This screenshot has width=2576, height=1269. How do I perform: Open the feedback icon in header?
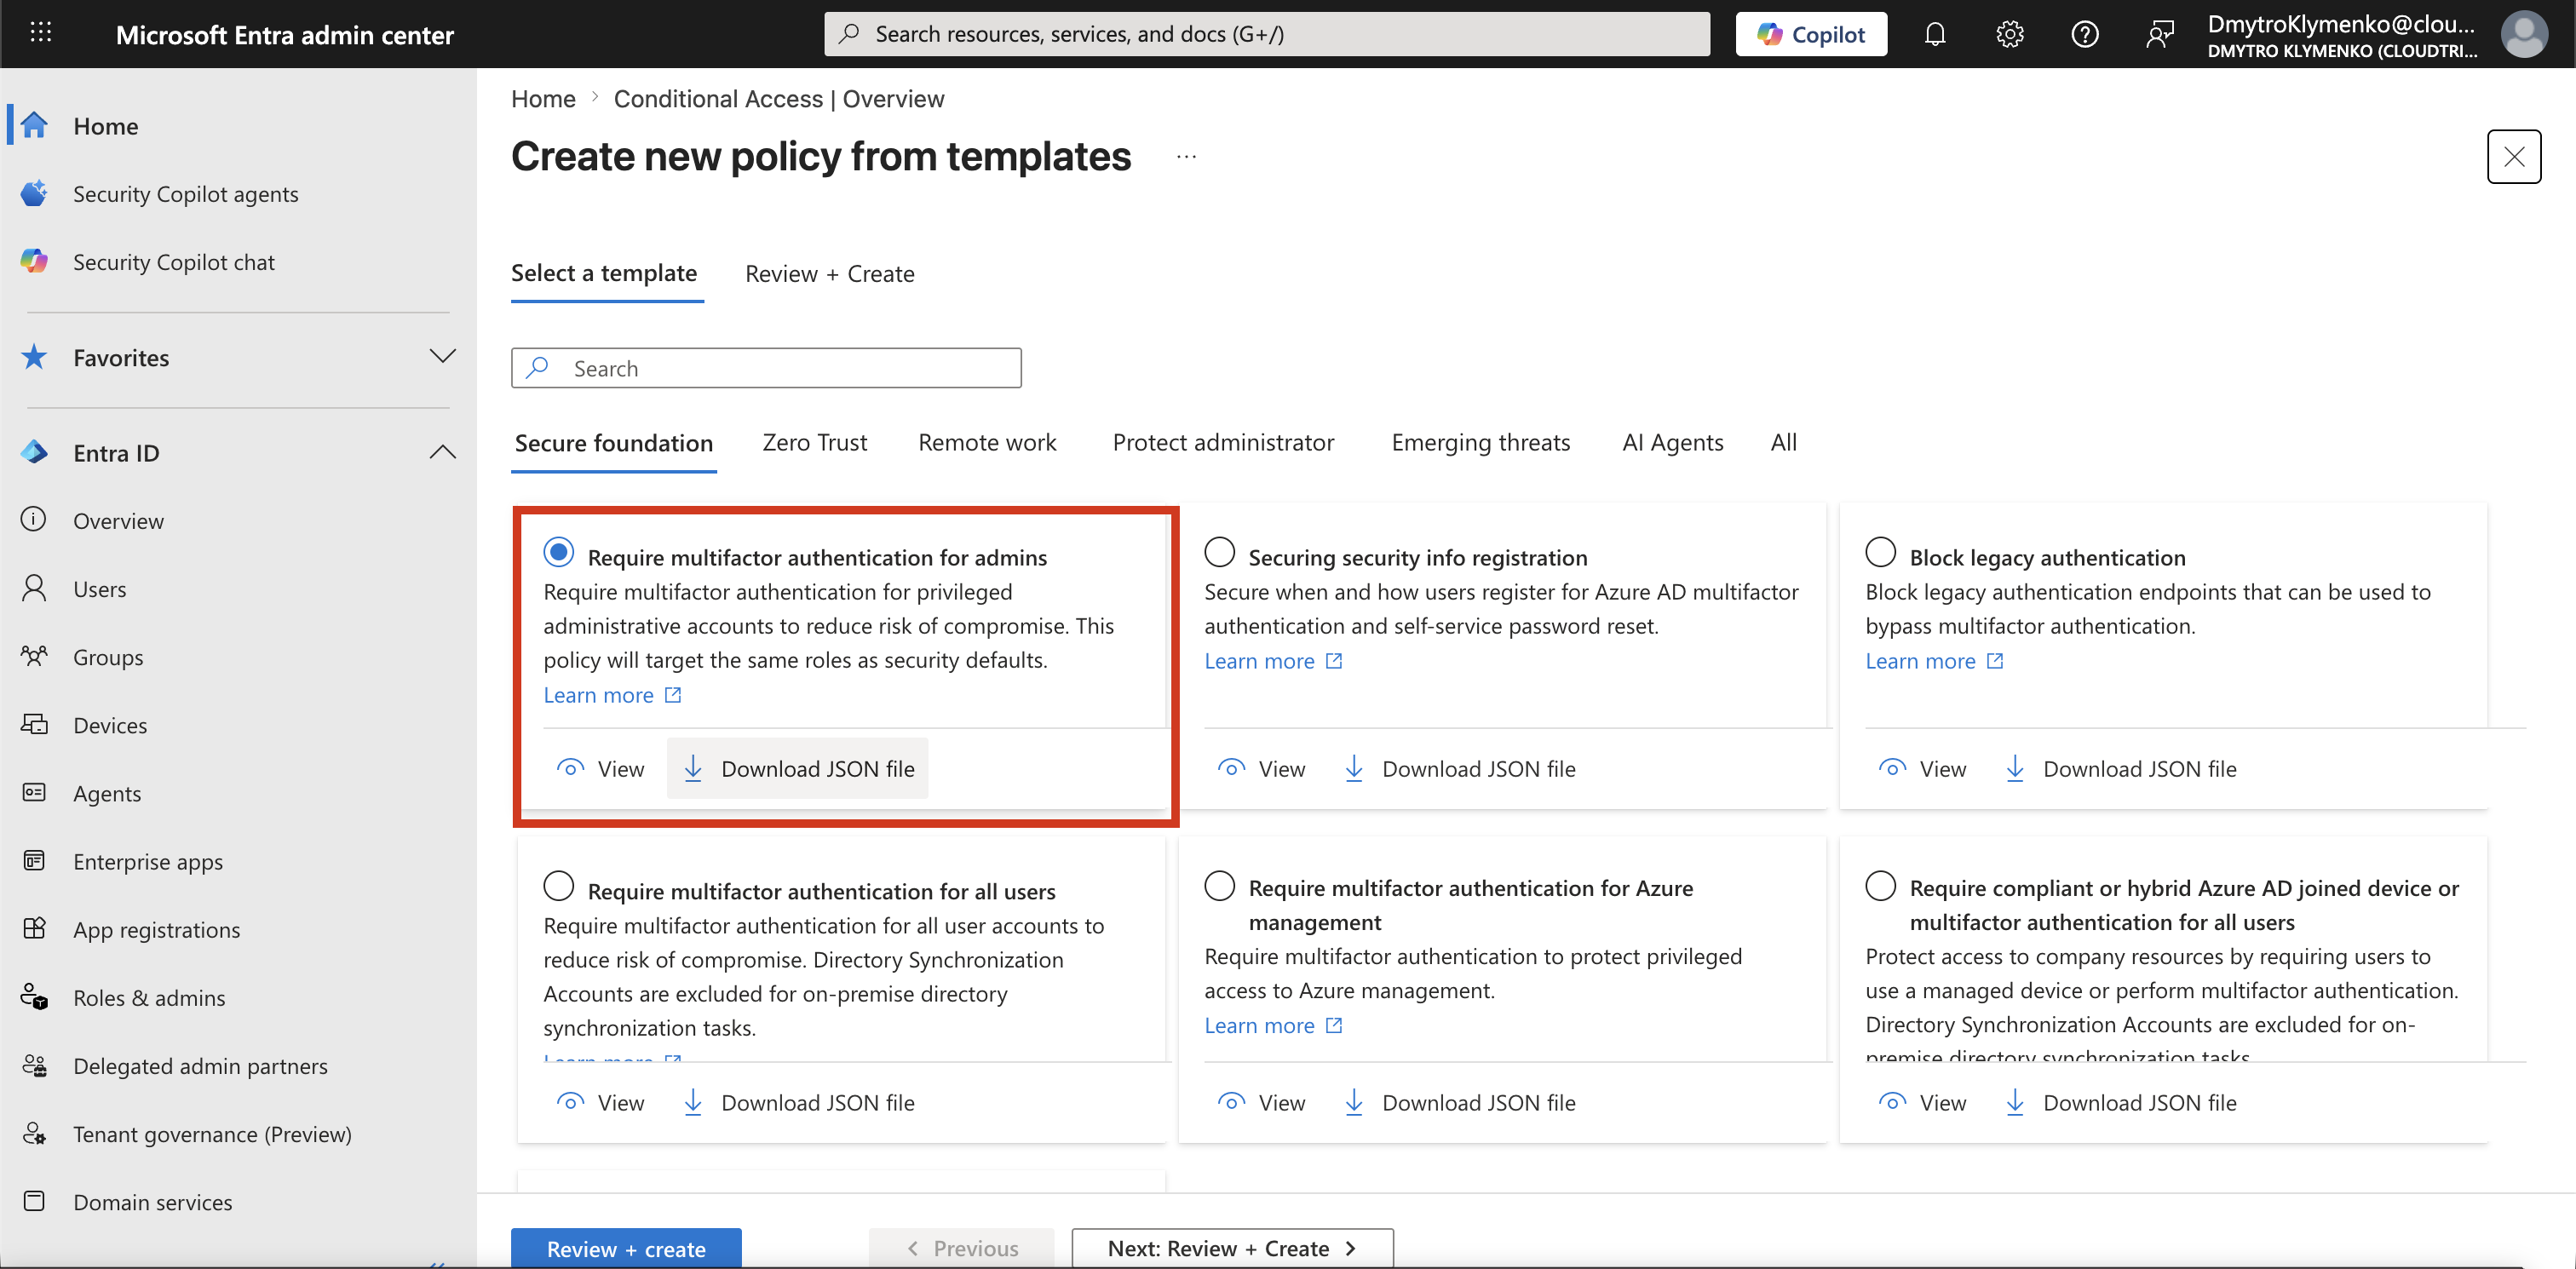pyautogui.click(x=2160, y=34)
